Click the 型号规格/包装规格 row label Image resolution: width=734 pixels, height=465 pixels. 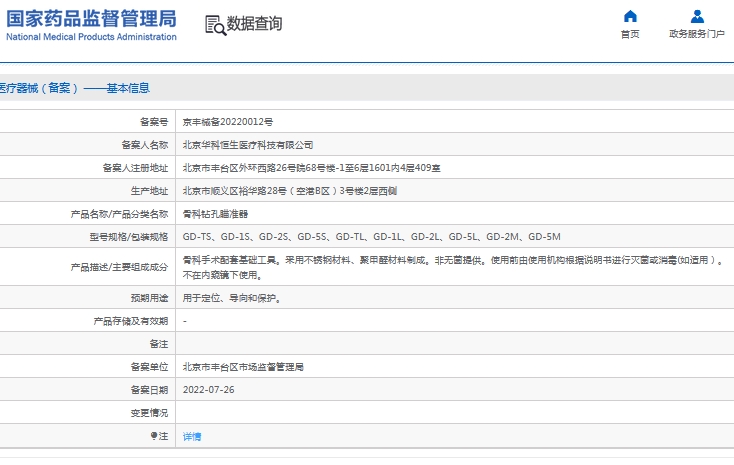129,237
